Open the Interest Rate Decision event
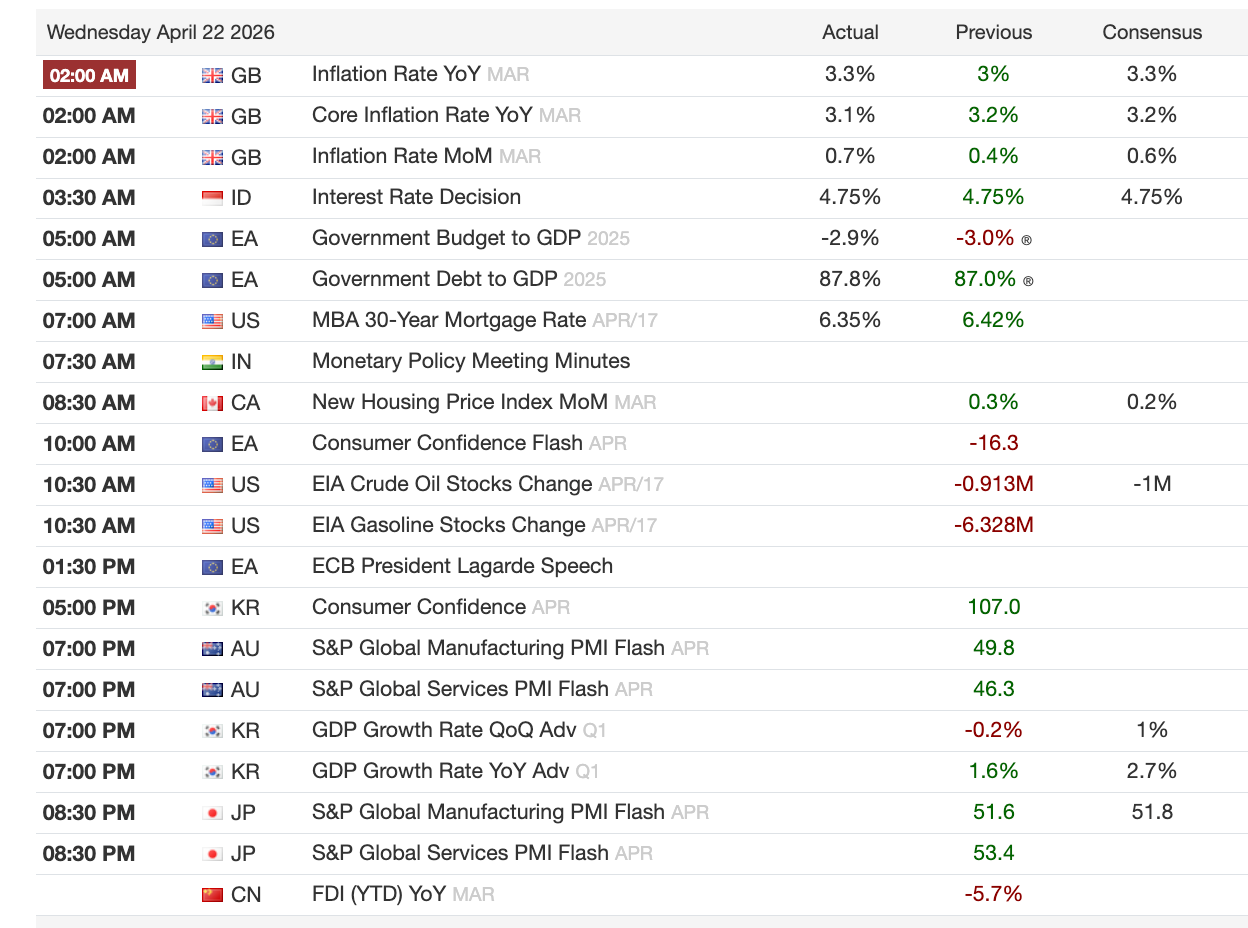Viewport: 1248px width, 928px height. point(416,197)
